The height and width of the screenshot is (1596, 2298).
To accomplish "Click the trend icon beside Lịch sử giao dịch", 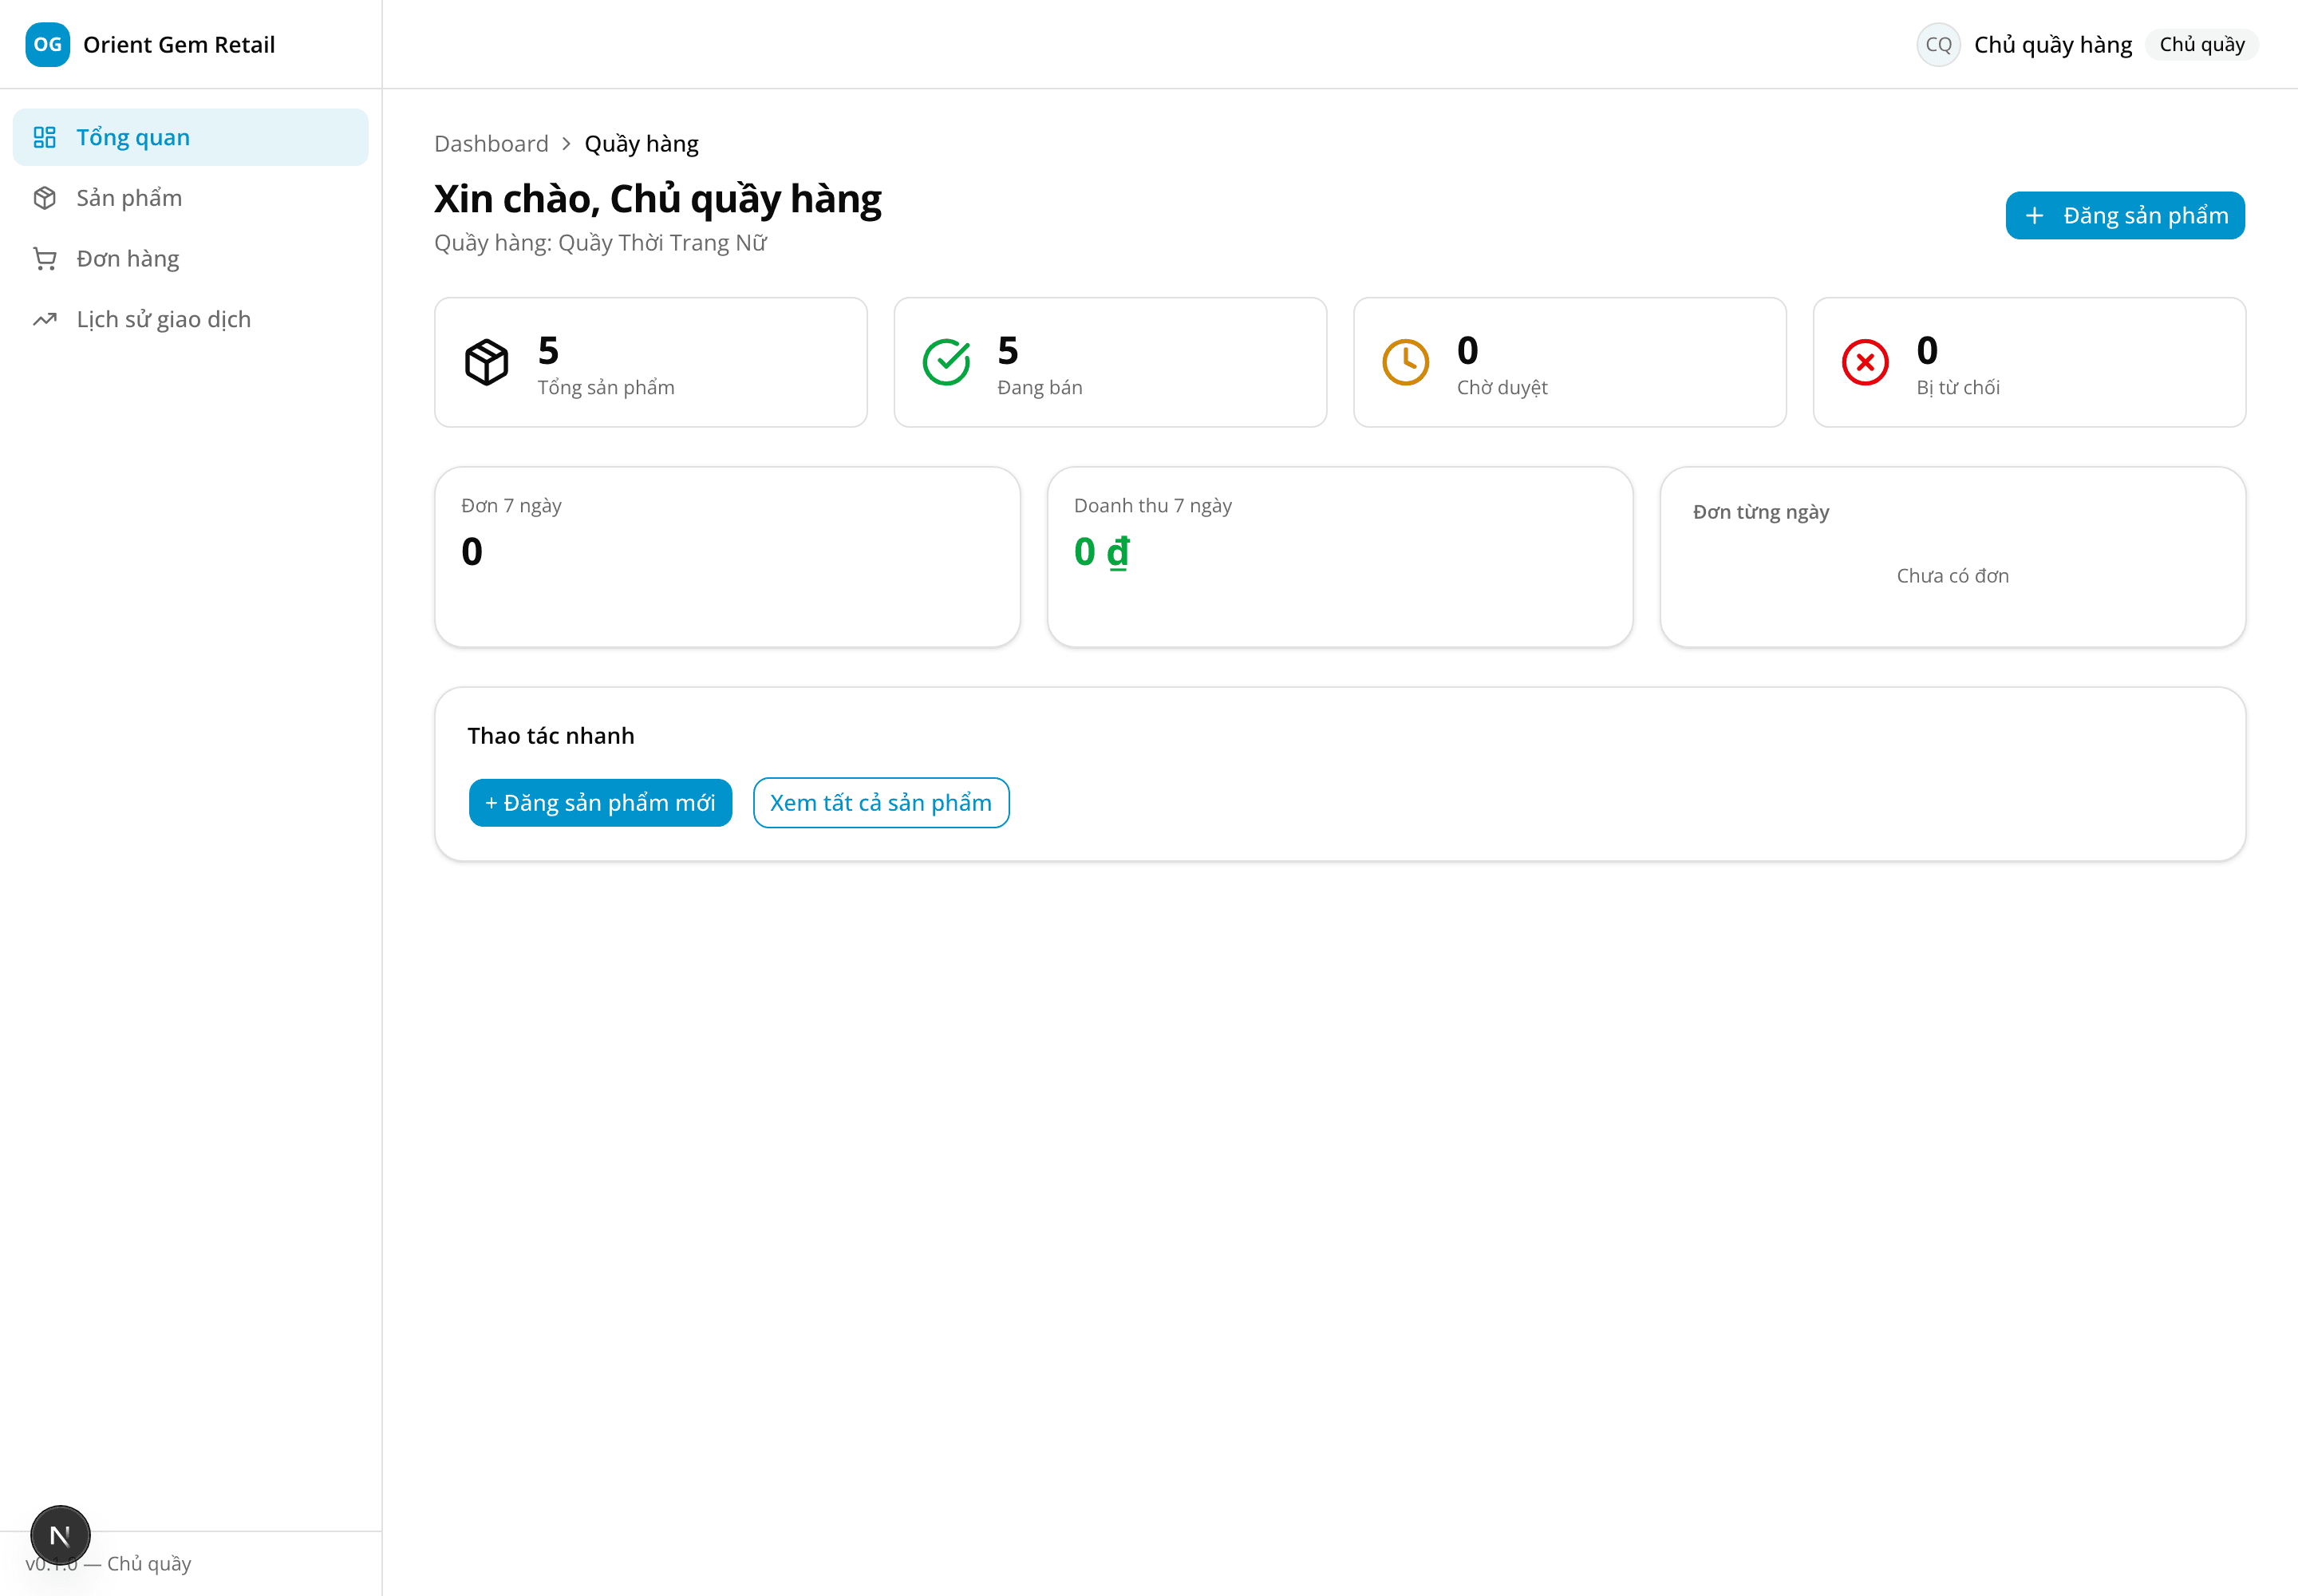I will 44,320.
